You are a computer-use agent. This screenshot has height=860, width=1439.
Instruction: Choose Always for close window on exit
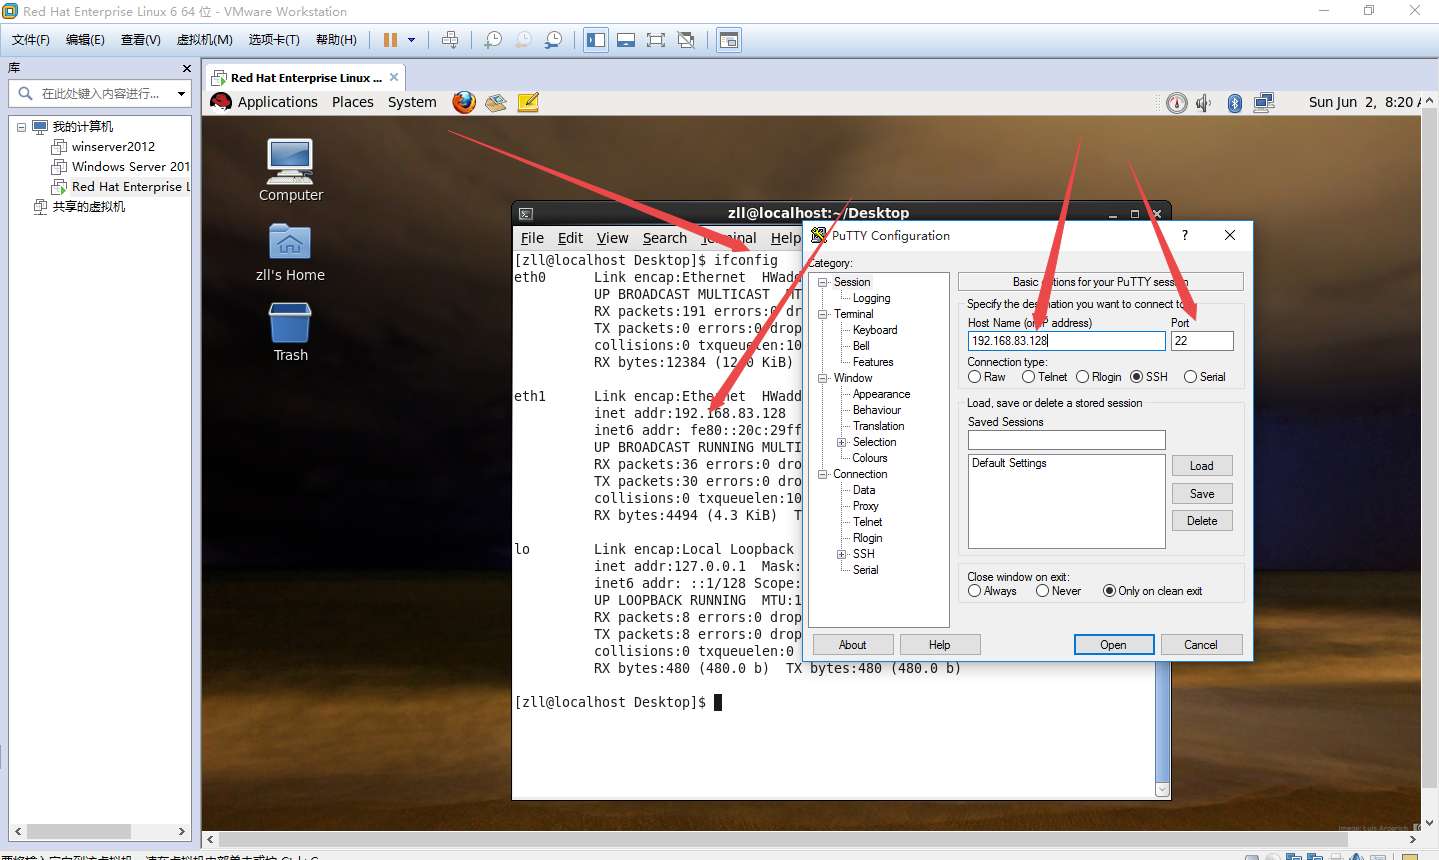(975, 591)
